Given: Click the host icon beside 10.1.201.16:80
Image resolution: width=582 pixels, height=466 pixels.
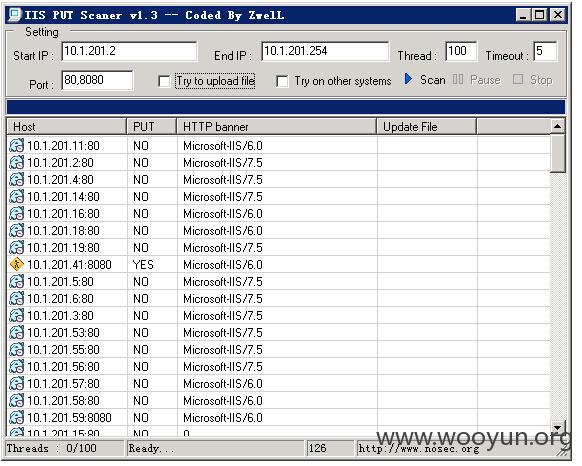Looking at the screenshot, I should (16, 214).
